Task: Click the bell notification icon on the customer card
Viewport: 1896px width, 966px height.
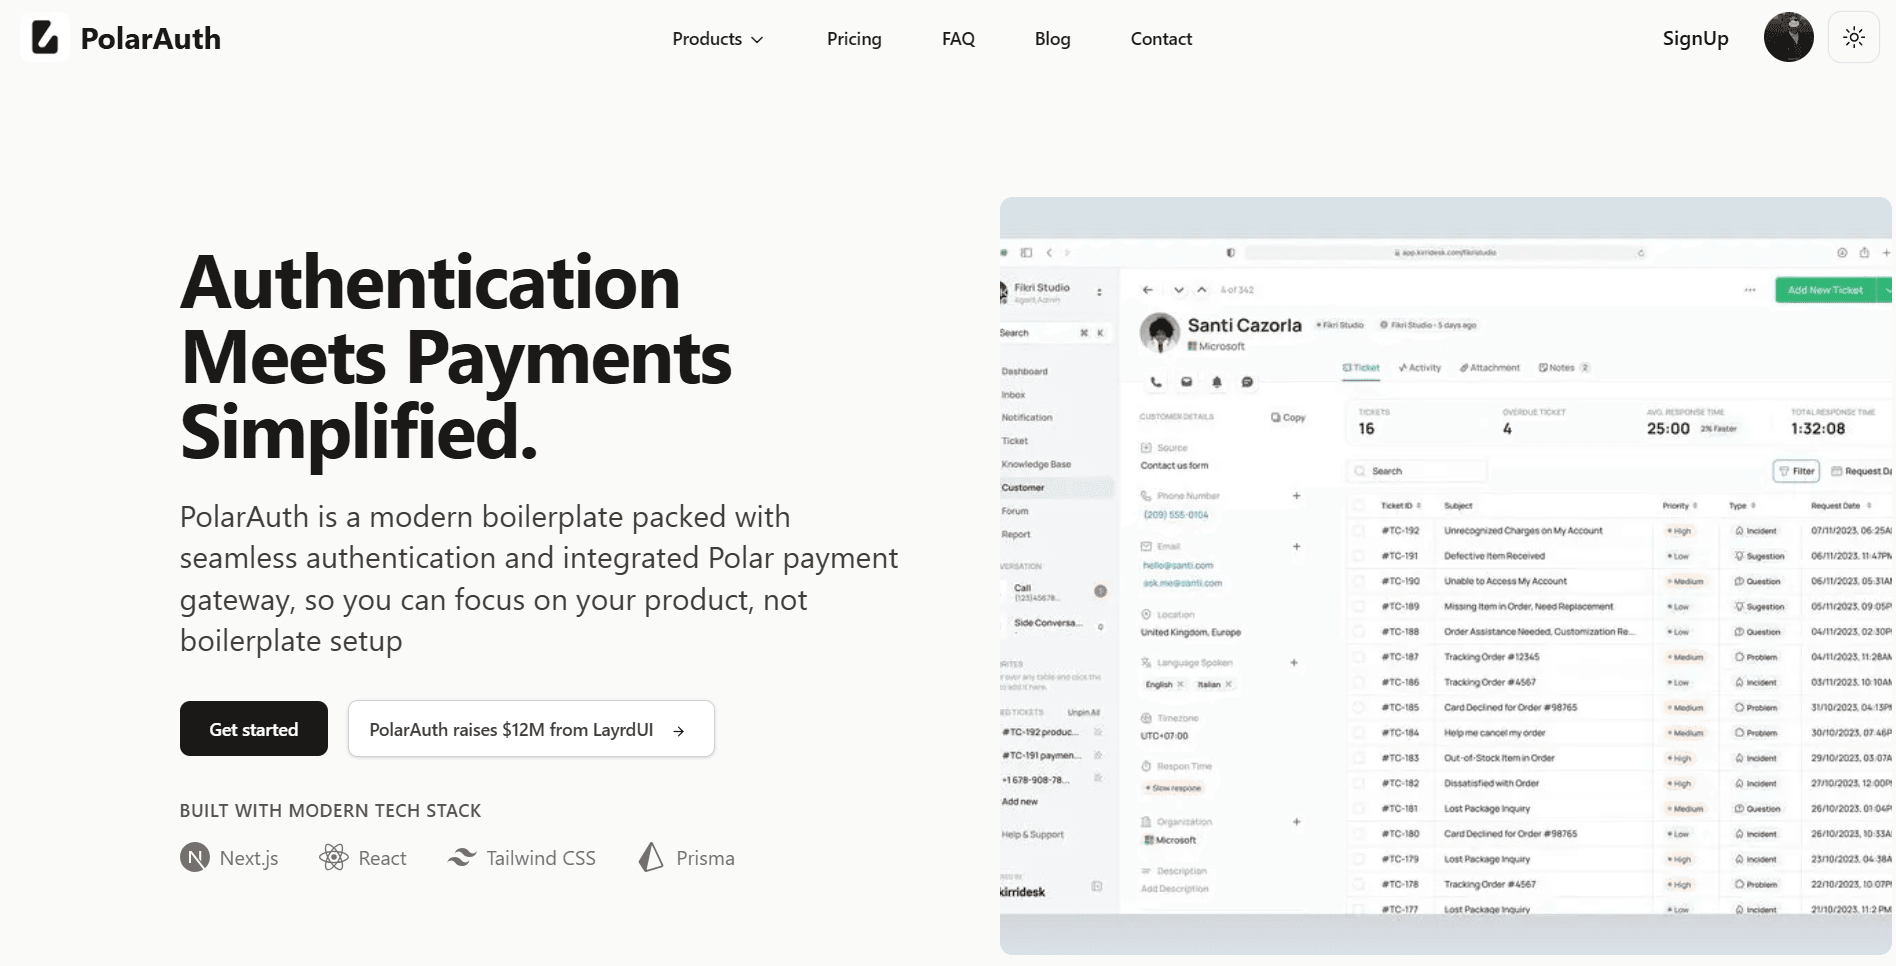Action: click(x=1218, y=382)
